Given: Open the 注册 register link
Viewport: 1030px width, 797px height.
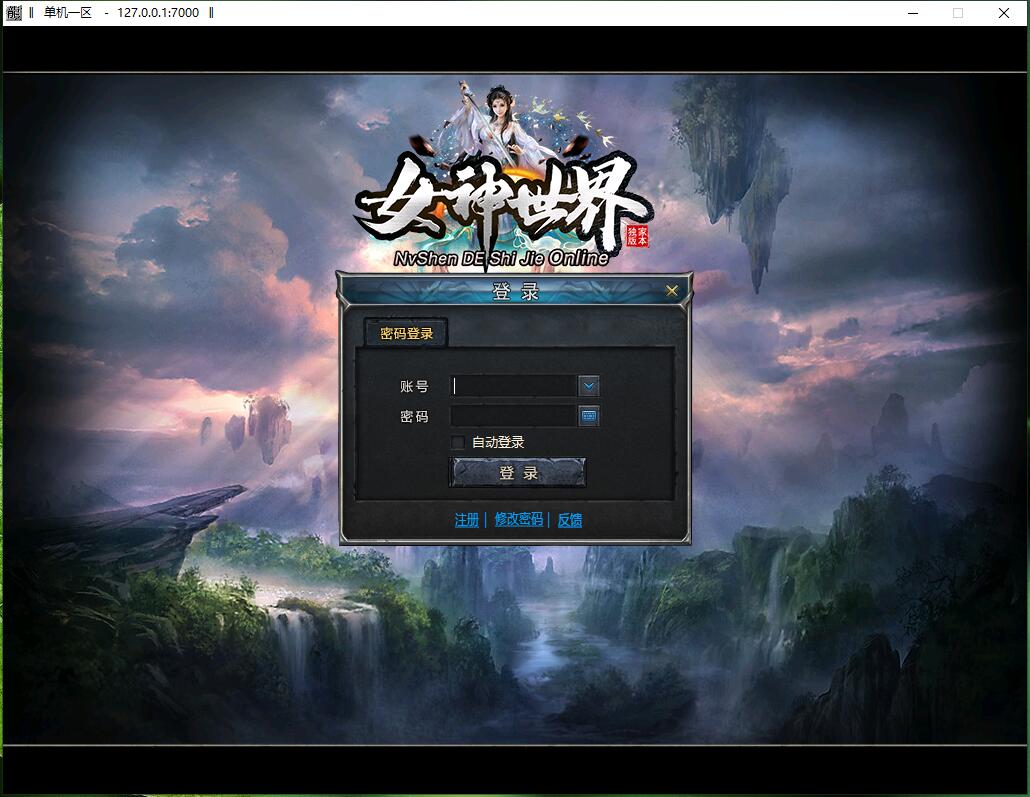Looking at the screenshot, I should 466,520.
